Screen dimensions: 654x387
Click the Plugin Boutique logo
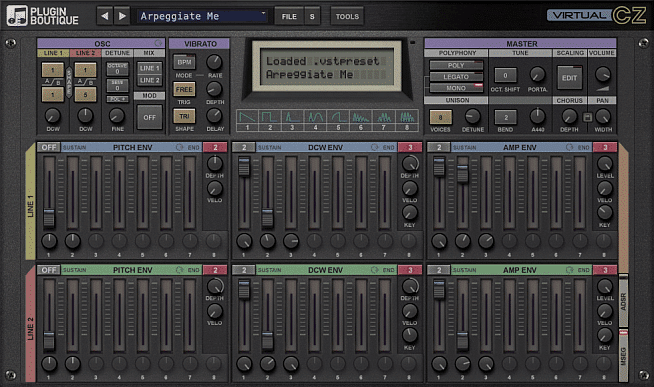tap(43, 16)
